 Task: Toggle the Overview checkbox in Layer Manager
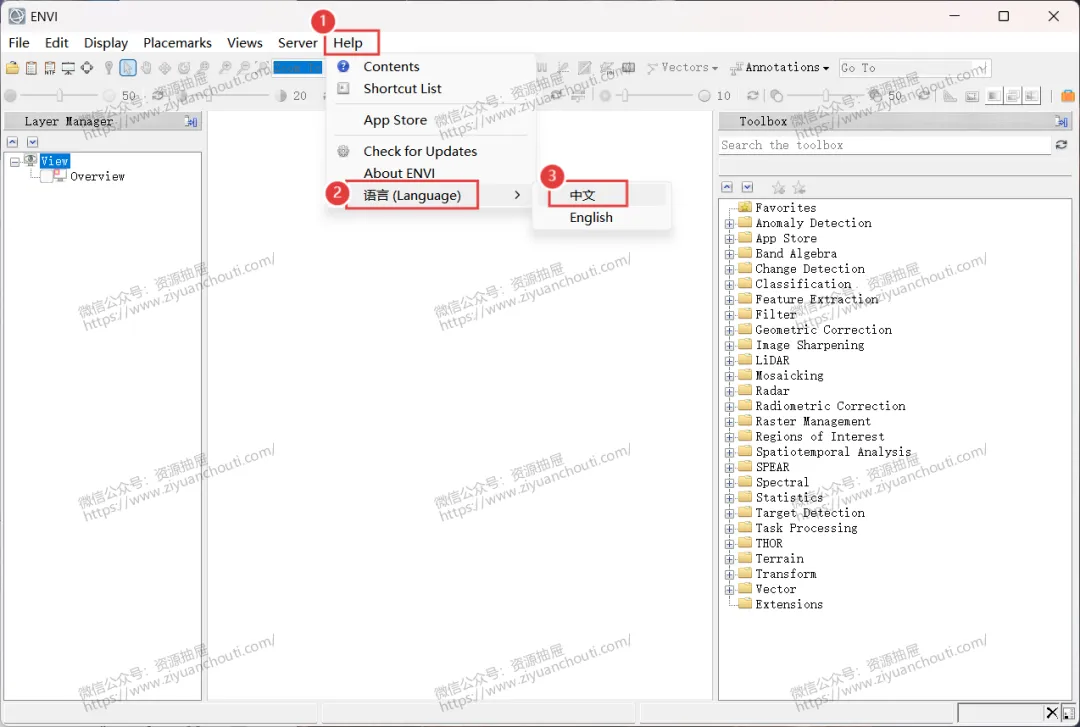click(x=47, y=176)
